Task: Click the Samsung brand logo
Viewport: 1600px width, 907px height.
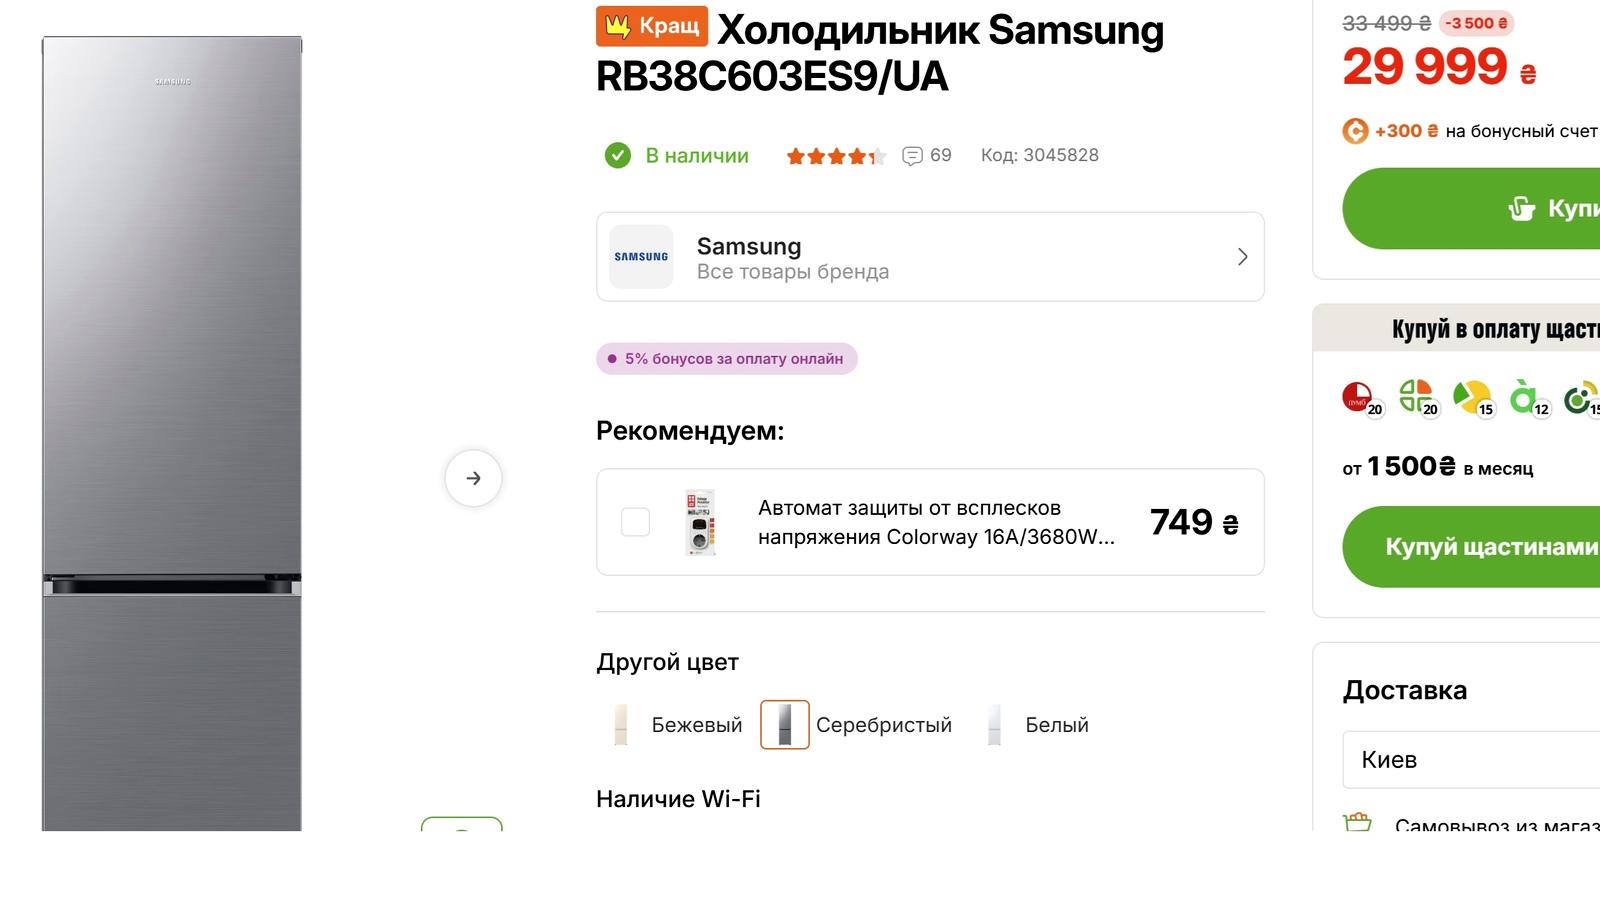Action: point(641,257)
